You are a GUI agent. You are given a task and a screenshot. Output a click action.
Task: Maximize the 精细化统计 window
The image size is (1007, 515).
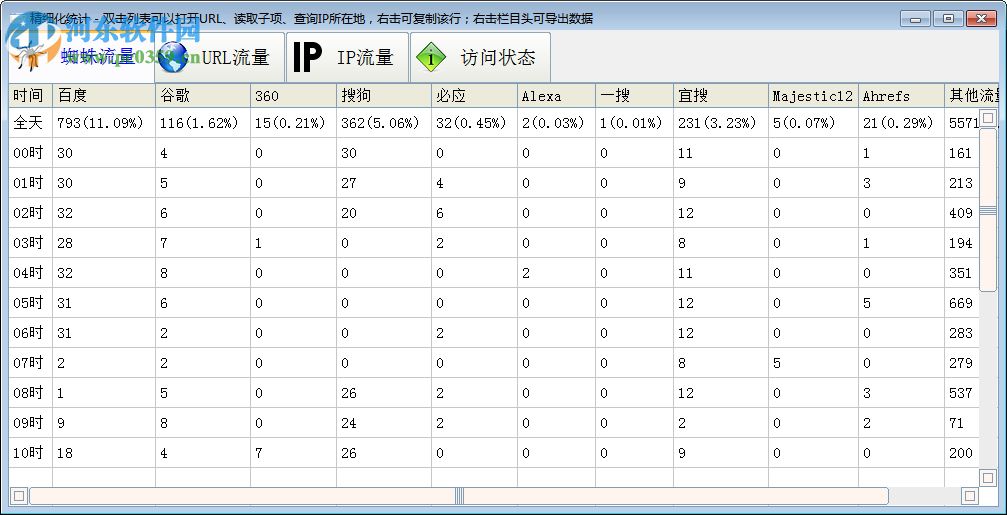pyautogui.click(x=948, y=19)
